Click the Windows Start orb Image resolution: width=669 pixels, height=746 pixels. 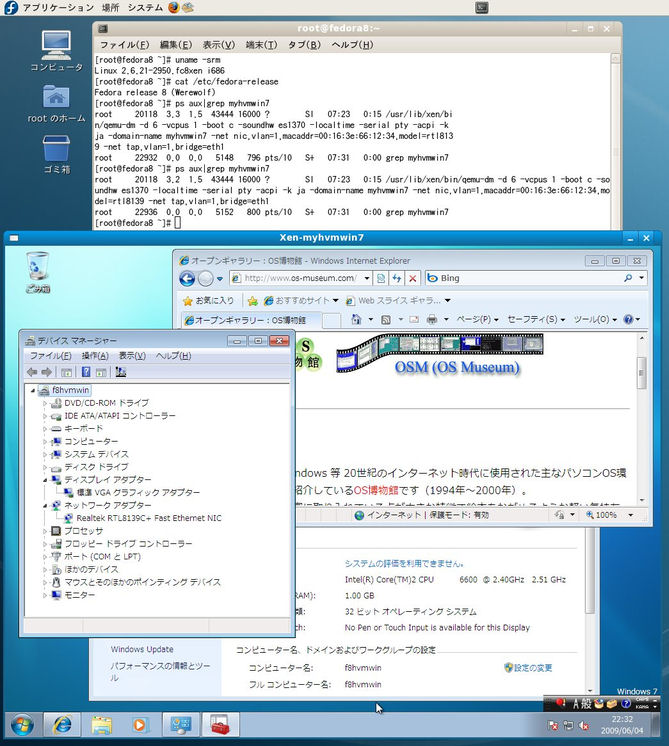click(22, 725)
